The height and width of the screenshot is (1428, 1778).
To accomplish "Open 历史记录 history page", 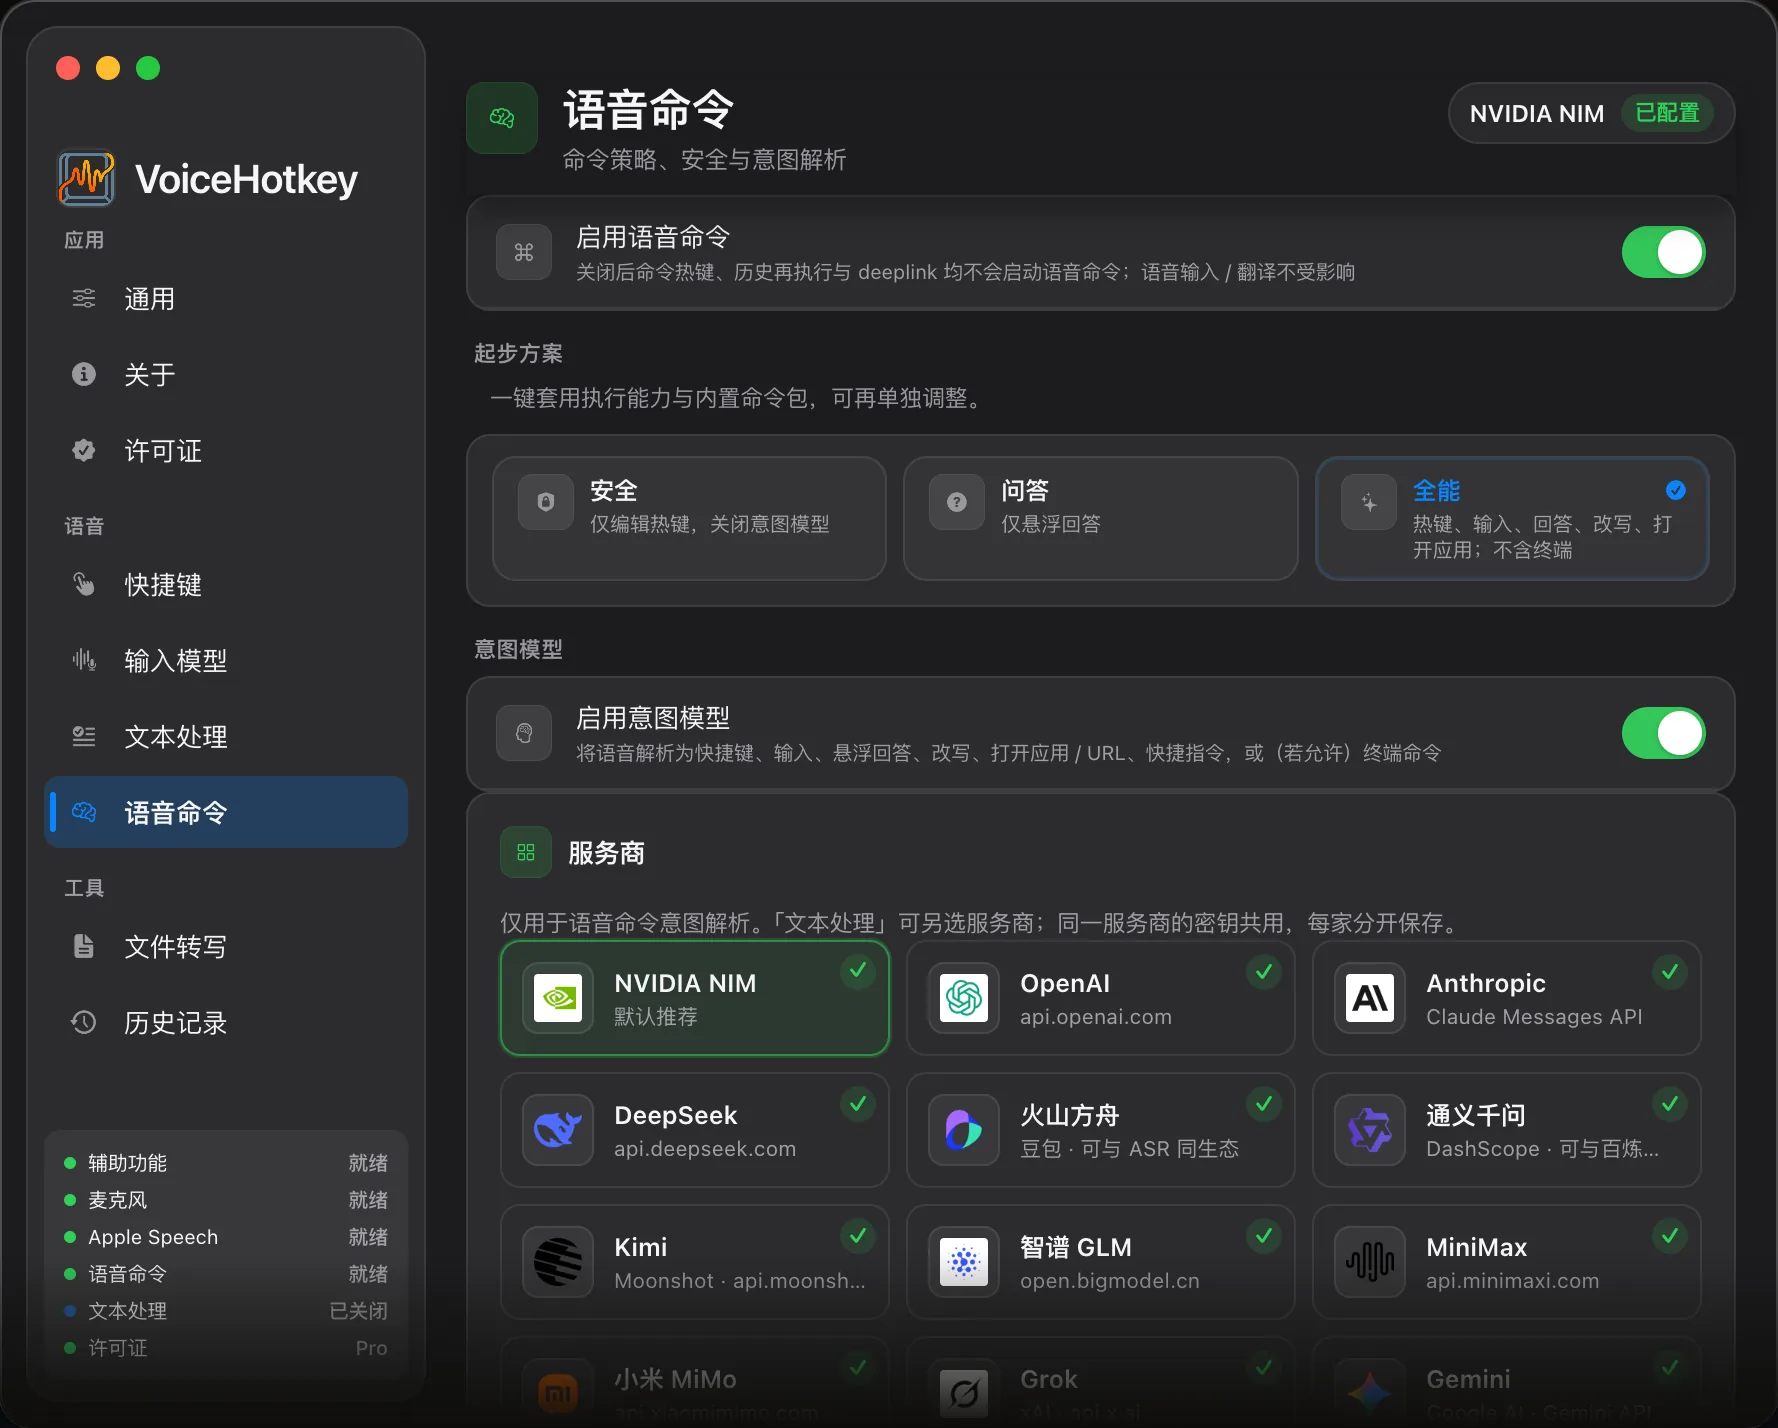I will 226,1023.
